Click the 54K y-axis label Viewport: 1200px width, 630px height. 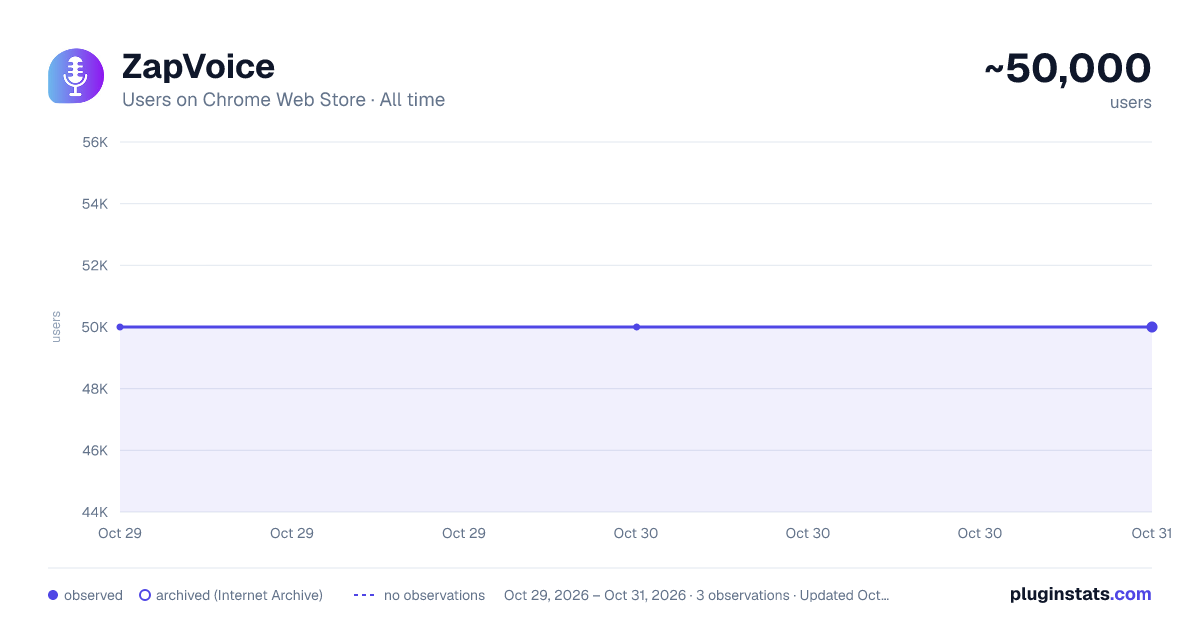point(95,204)
